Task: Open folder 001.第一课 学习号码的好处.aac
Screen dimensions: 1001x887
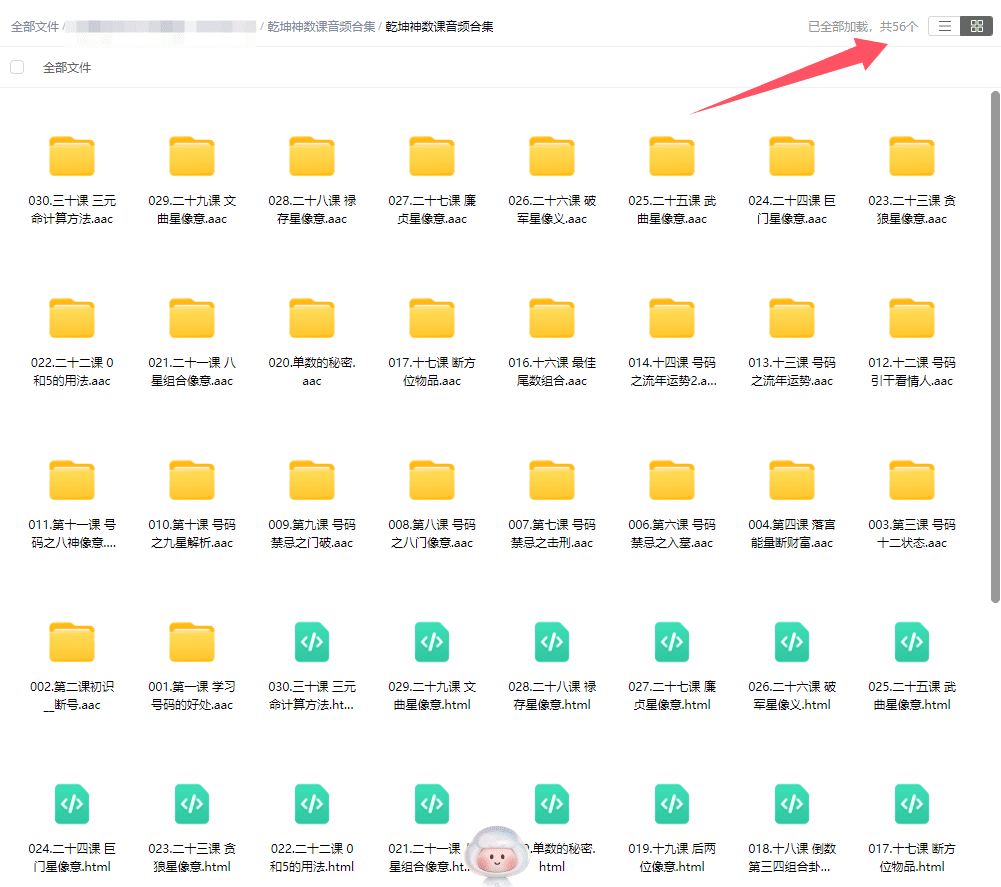Action: click(192, 643)
